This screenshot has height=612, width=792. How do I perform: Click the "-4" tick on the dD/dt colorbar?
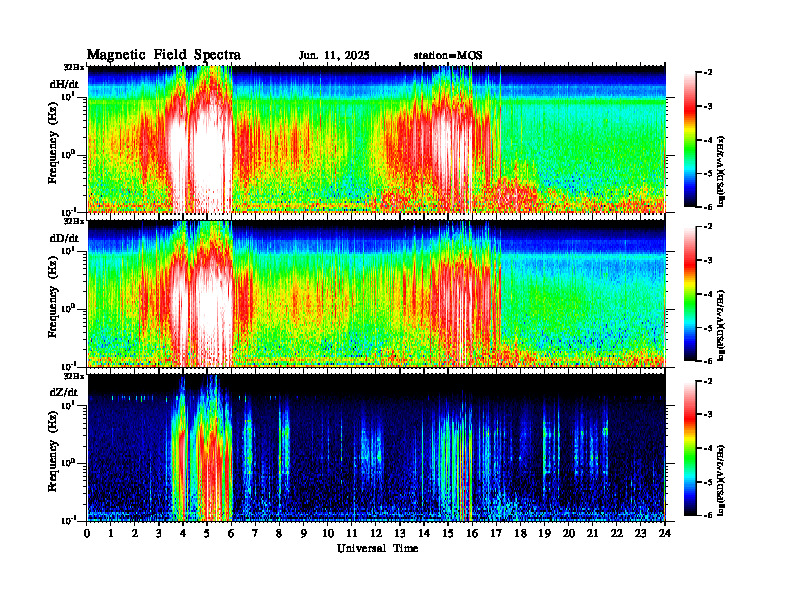click(x=709, y=294)
